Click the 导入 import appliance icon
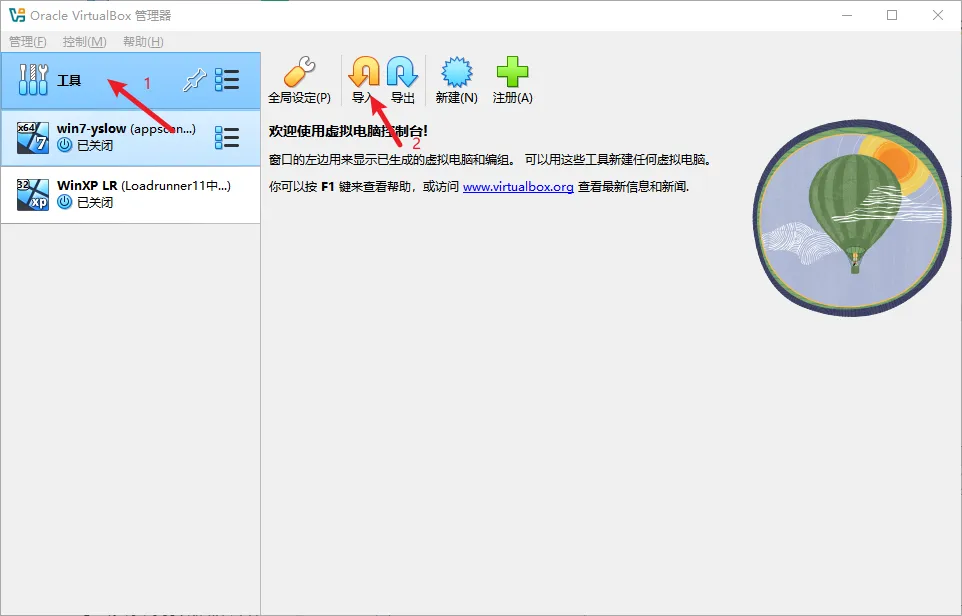962x616 pixels. (363, 73)
